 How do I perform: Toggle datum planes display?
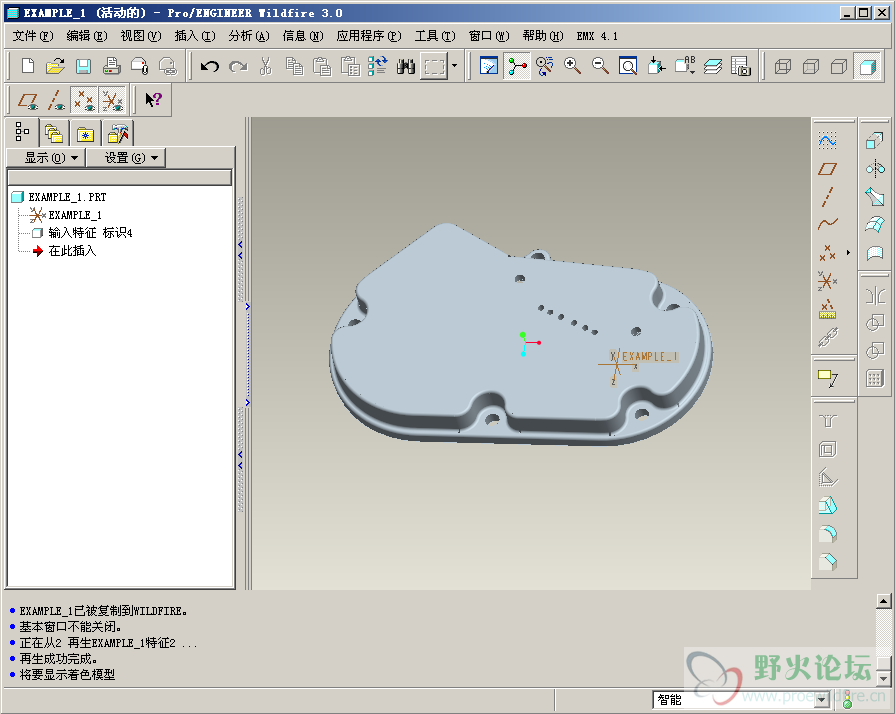(x=27, y=100)
